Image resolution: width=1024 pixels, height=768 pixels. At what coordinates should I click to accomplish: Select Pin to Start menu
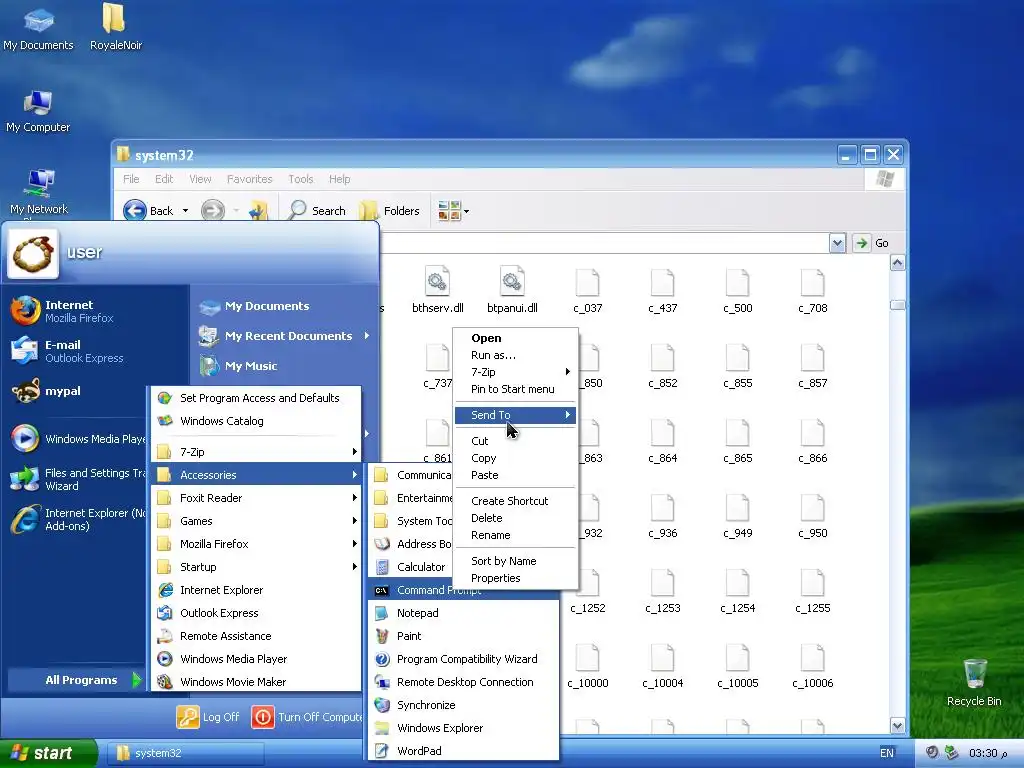tap(515, 389)
